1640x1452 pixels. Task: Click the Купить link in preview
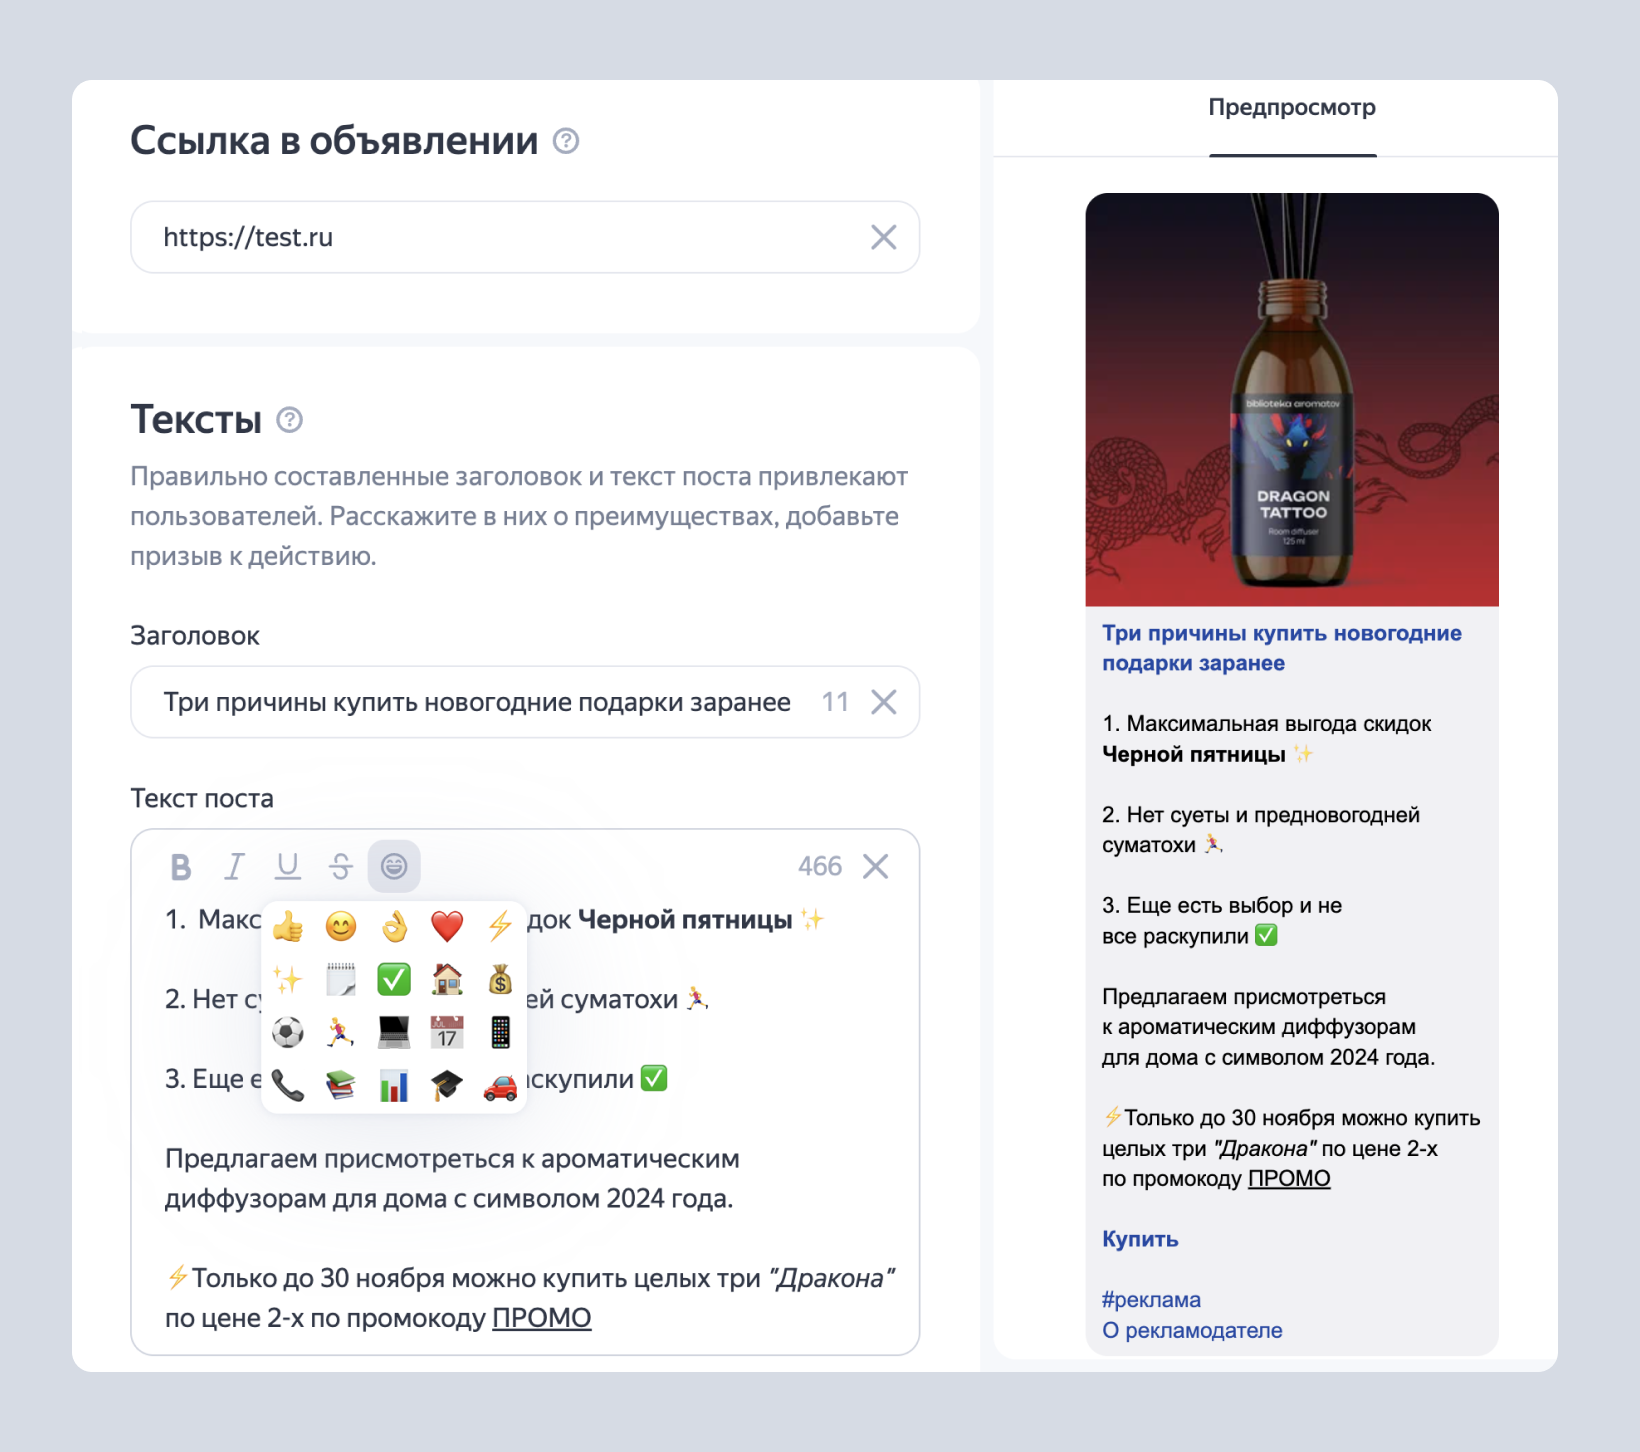point(1140,1239)
